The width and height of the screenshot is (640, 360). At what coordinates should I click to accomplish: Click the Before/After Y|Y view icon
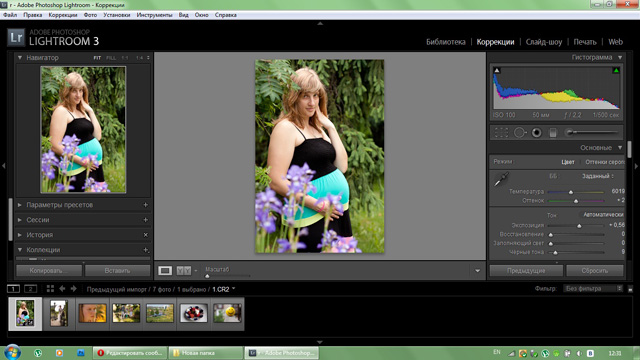click(x=184, y=270)
